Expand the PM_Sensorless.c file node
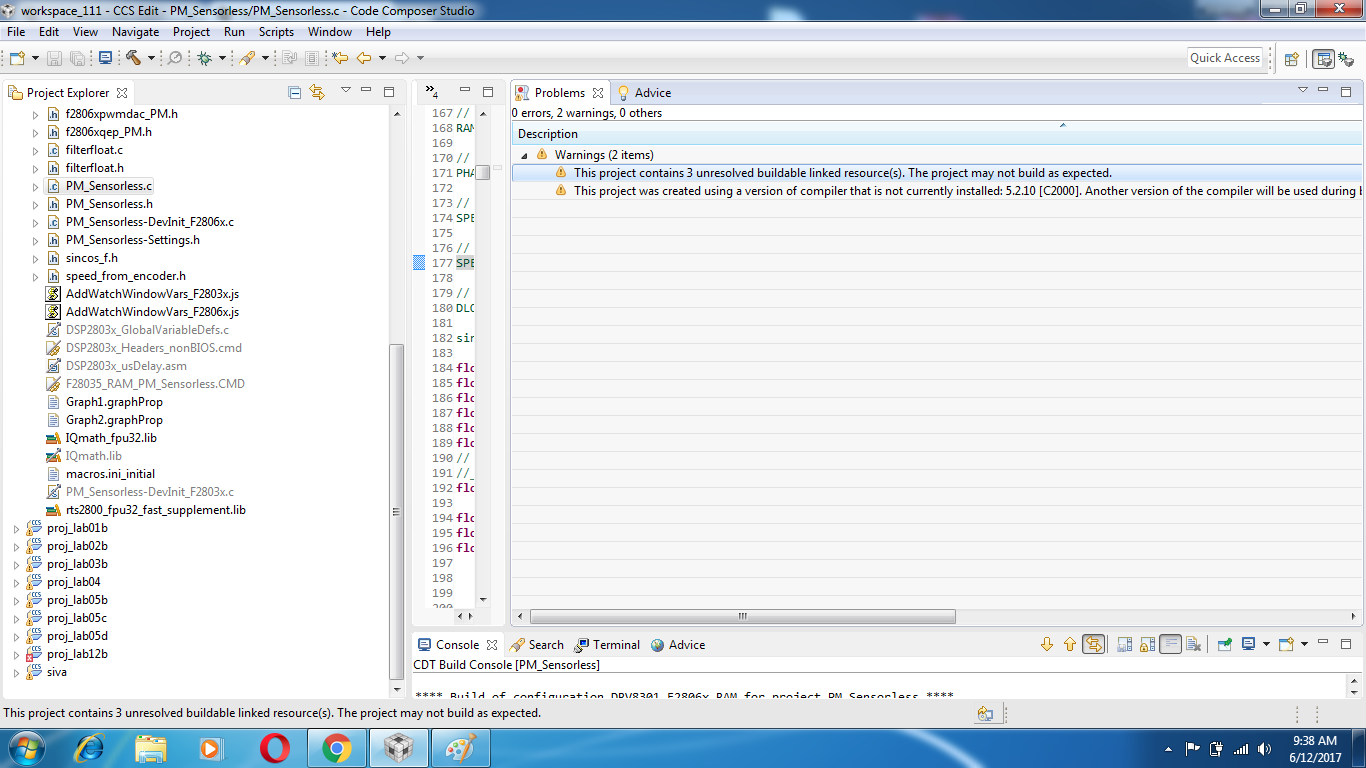The image size is (1366, 768). [35, 187]
